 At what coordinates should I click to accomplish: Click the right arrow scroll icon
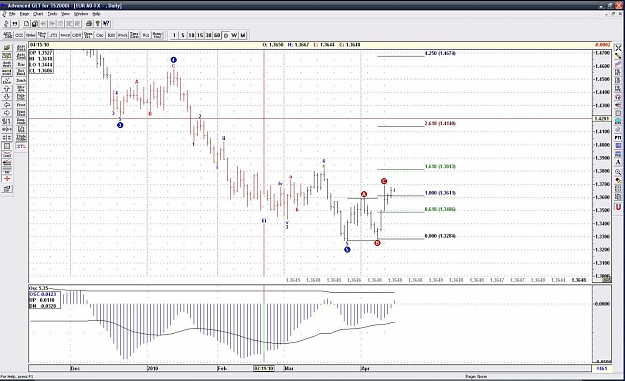tap(7, 113)
